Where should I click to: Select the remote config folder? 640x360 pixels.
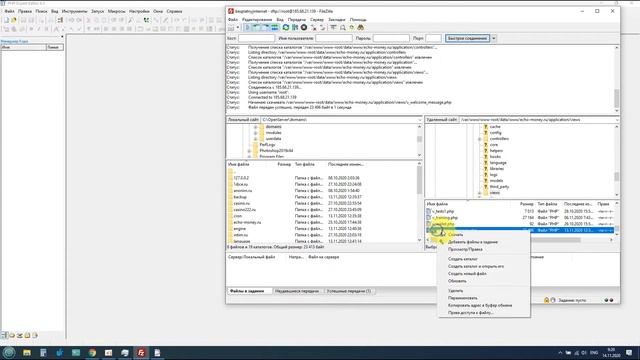(496, 133)
